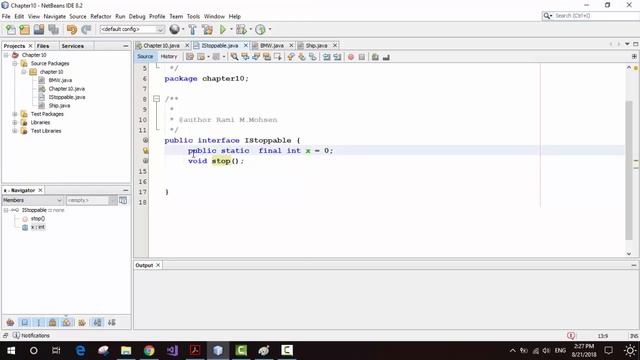This screenshot has width=640, height=360.
Task: Collapse the Javadoc comment fold at line 8
Action: (156, 99)
